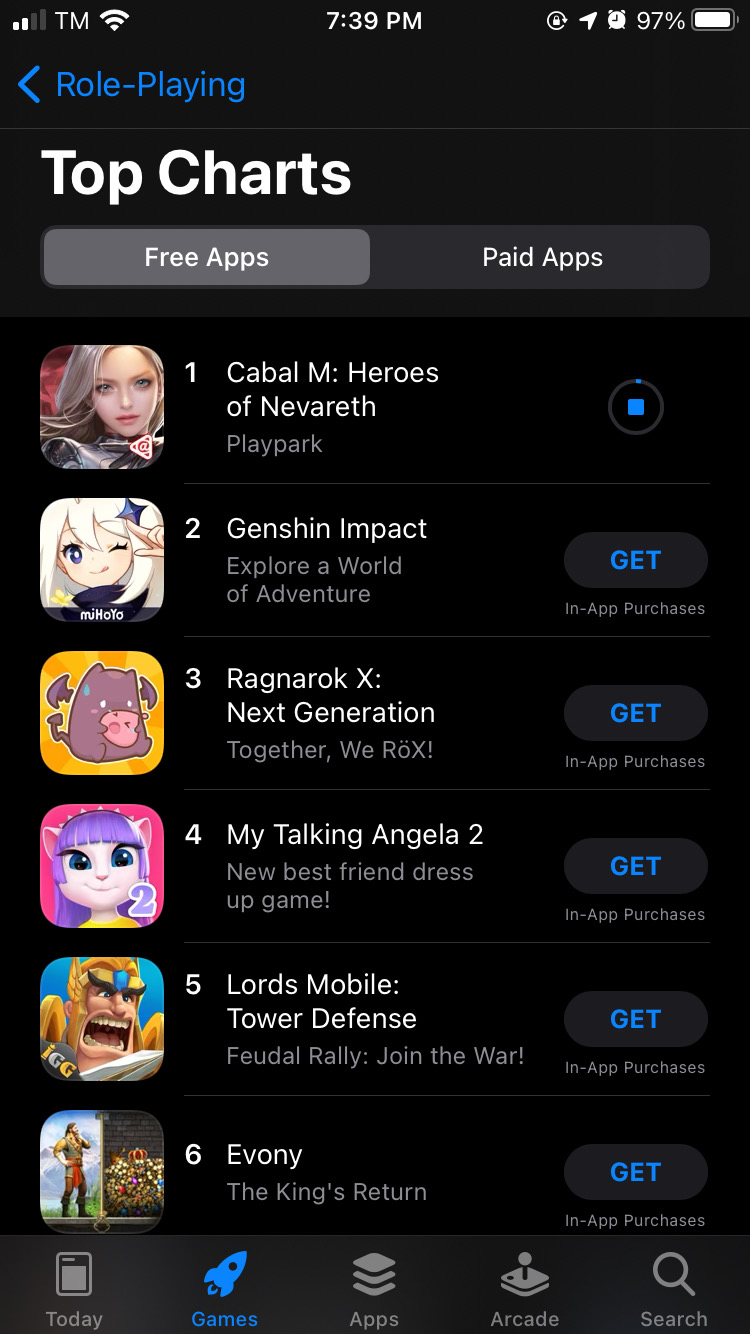Tap the Genshin Impact app icon
The width and height of the screenshot is (750, 1334).
pos(102,560)
